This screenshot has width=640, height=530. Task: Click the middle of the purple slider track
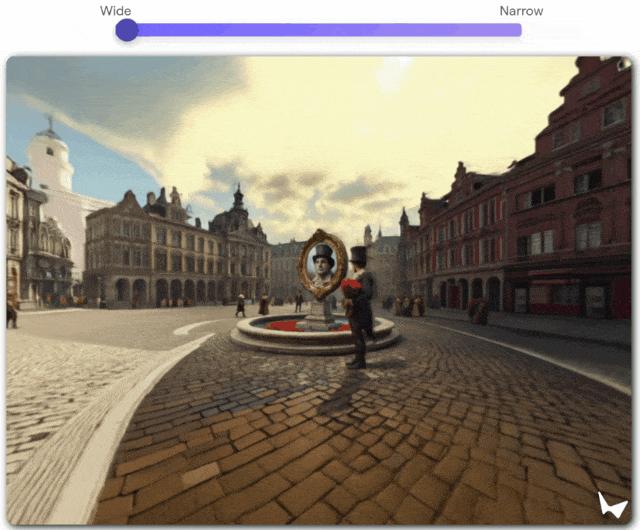324,30
